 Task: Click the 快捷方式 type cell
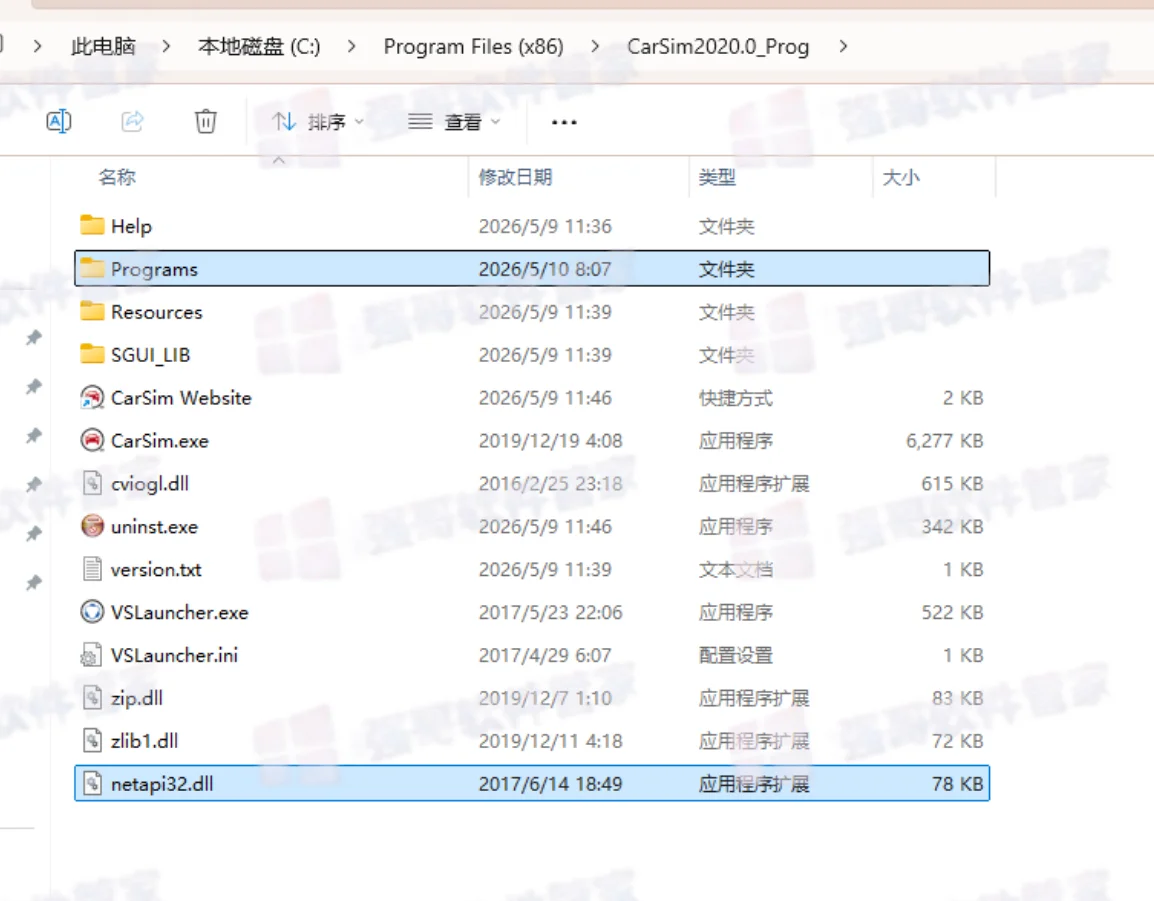[735, 398]
